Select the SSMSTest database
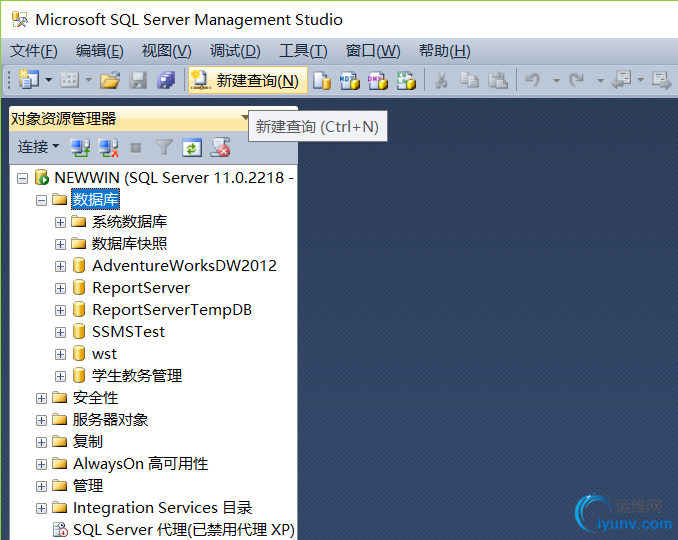The width and height of the screenshot is (678, 540). point(128,332)
